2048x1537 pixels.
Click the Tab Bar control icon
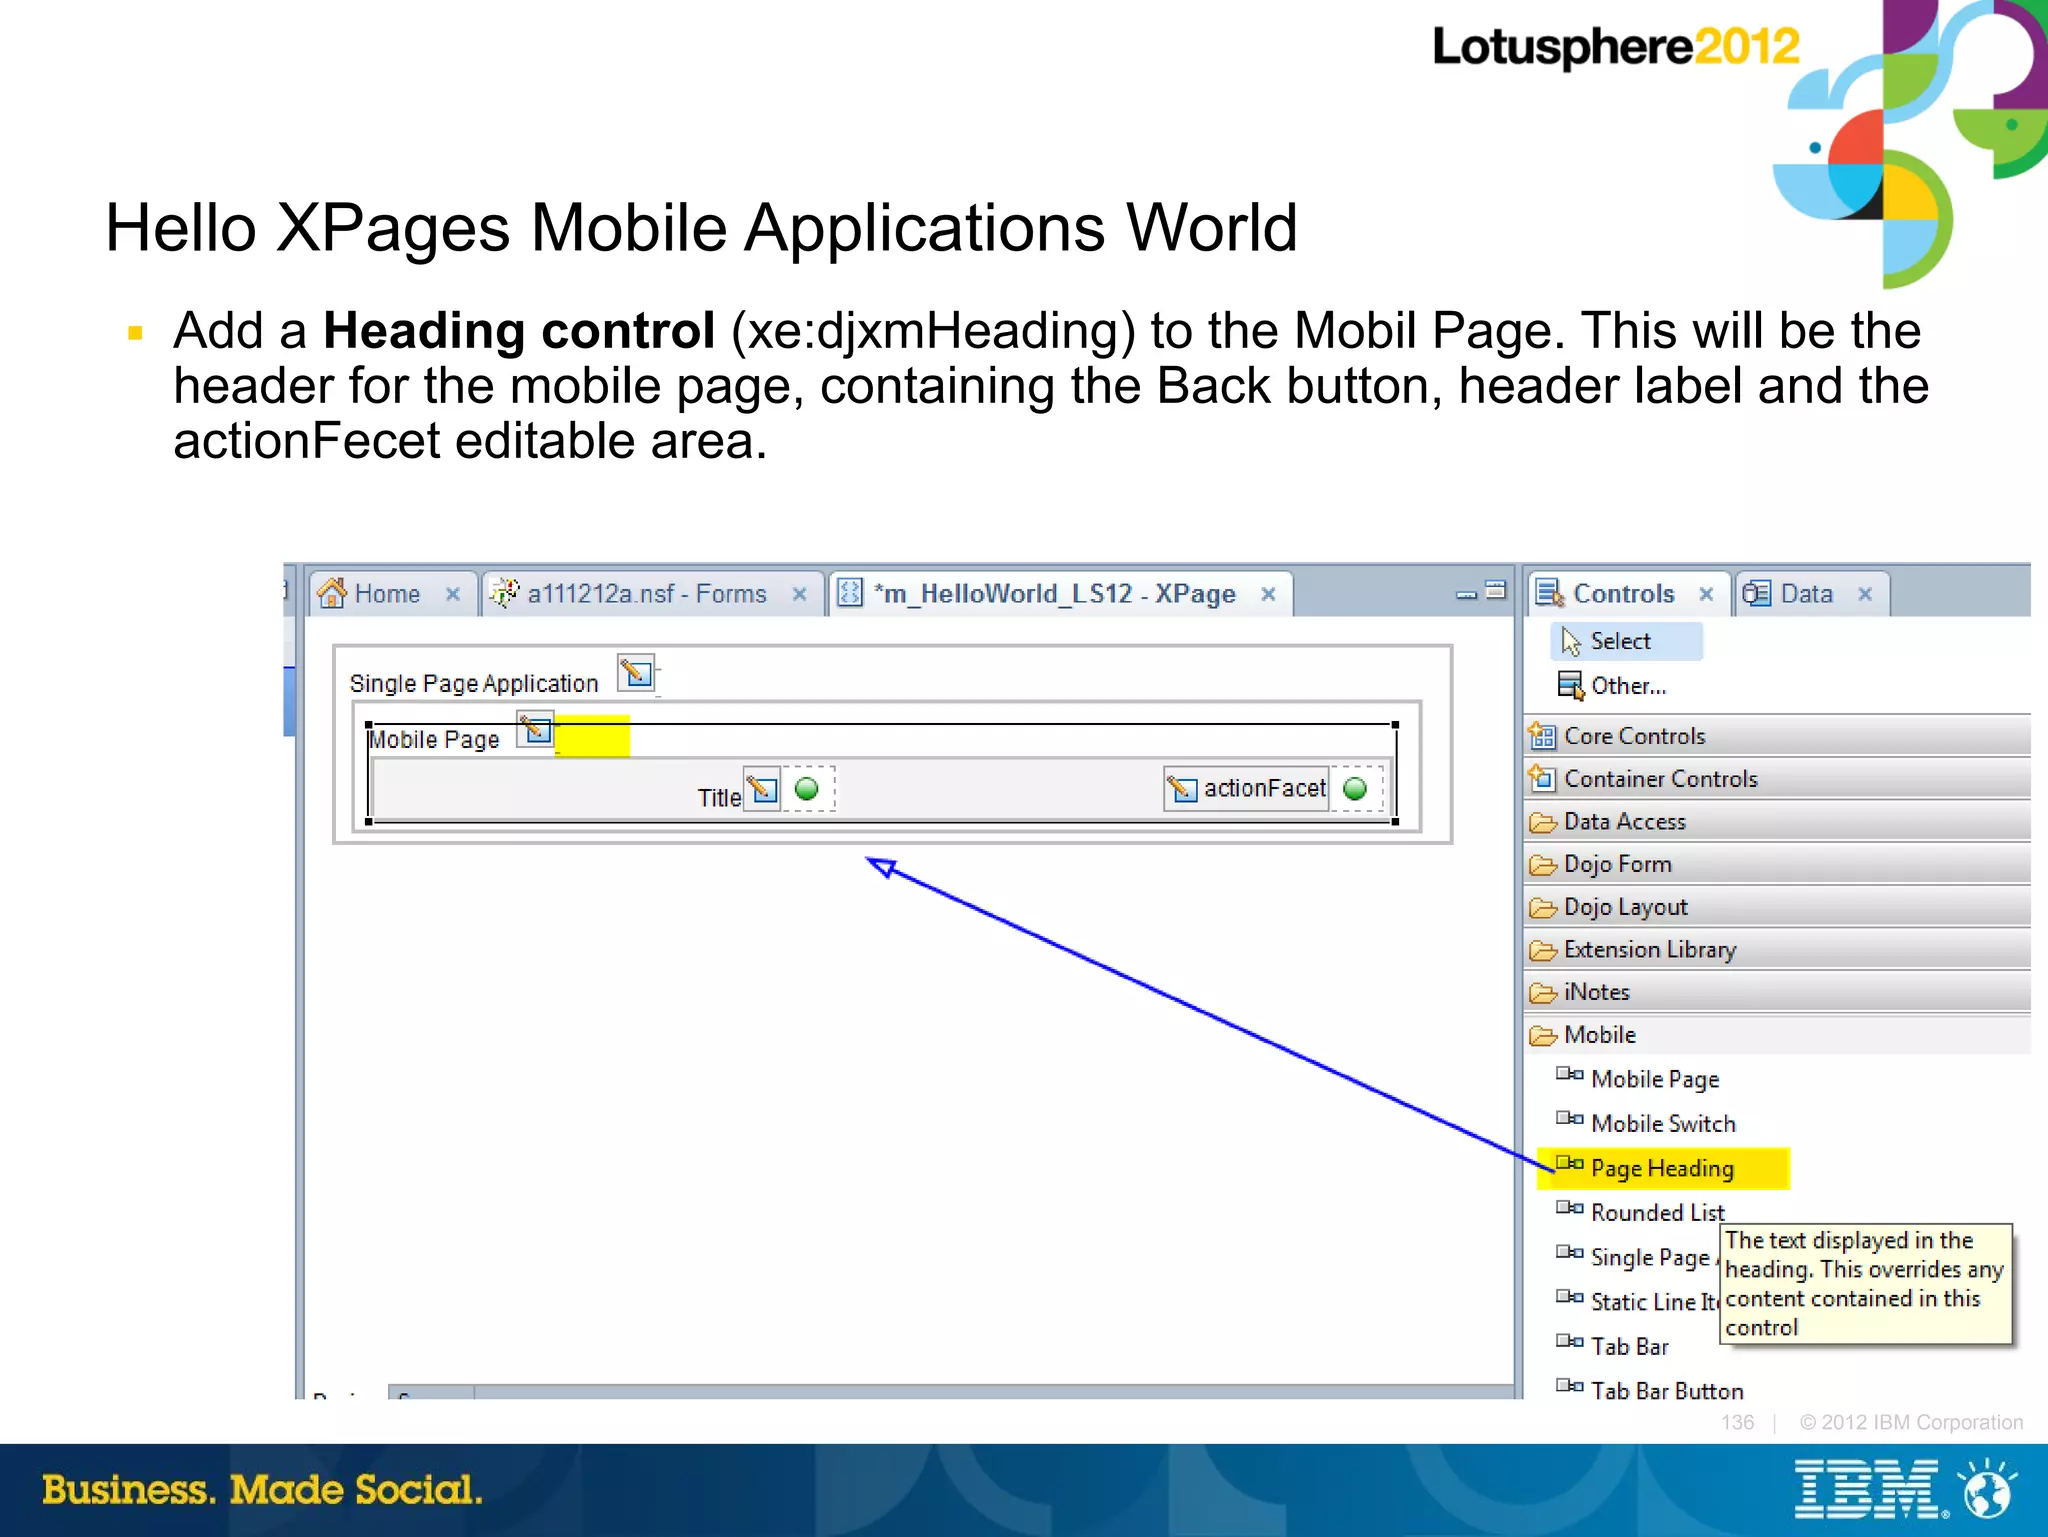click(x=1569, y=1341)
